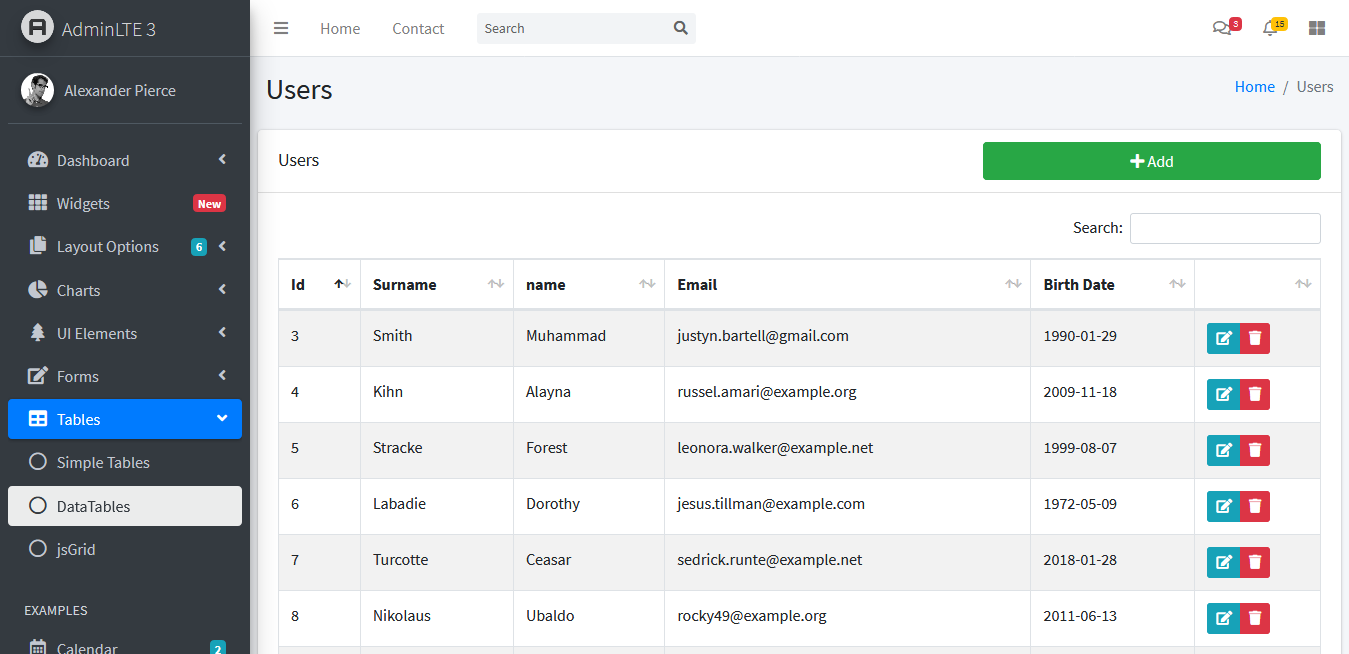Click the hamburger sidebar toggle icon

(x=281, y=28)
